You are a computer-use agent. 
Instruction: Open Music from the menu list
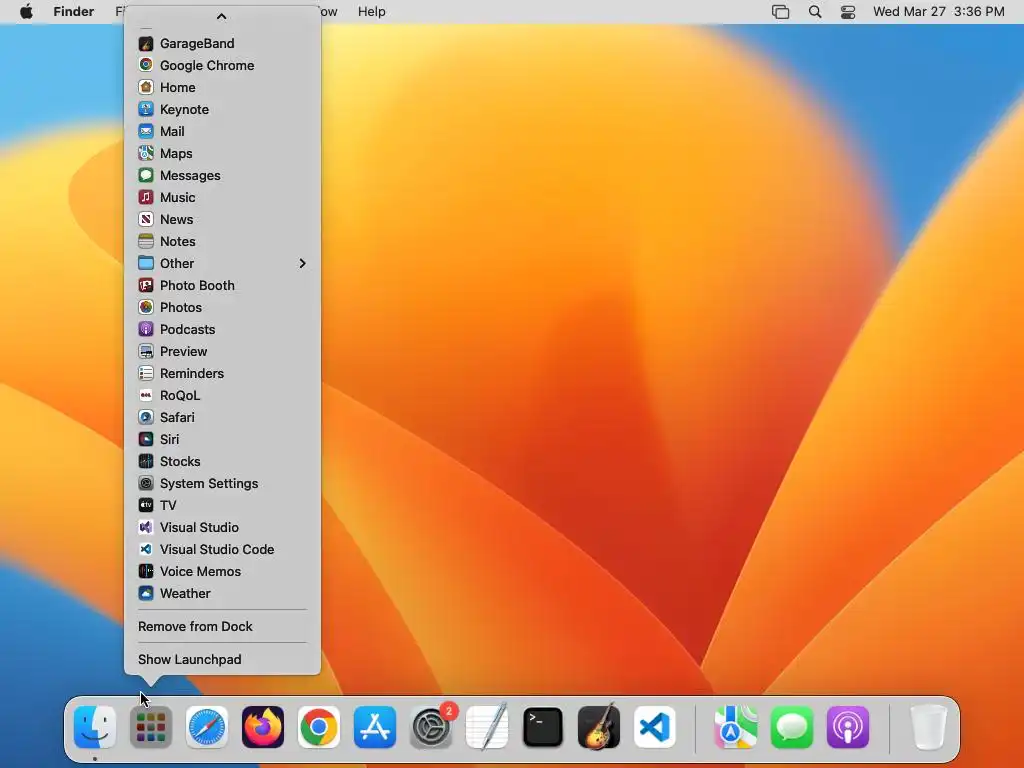click(222, 197)
